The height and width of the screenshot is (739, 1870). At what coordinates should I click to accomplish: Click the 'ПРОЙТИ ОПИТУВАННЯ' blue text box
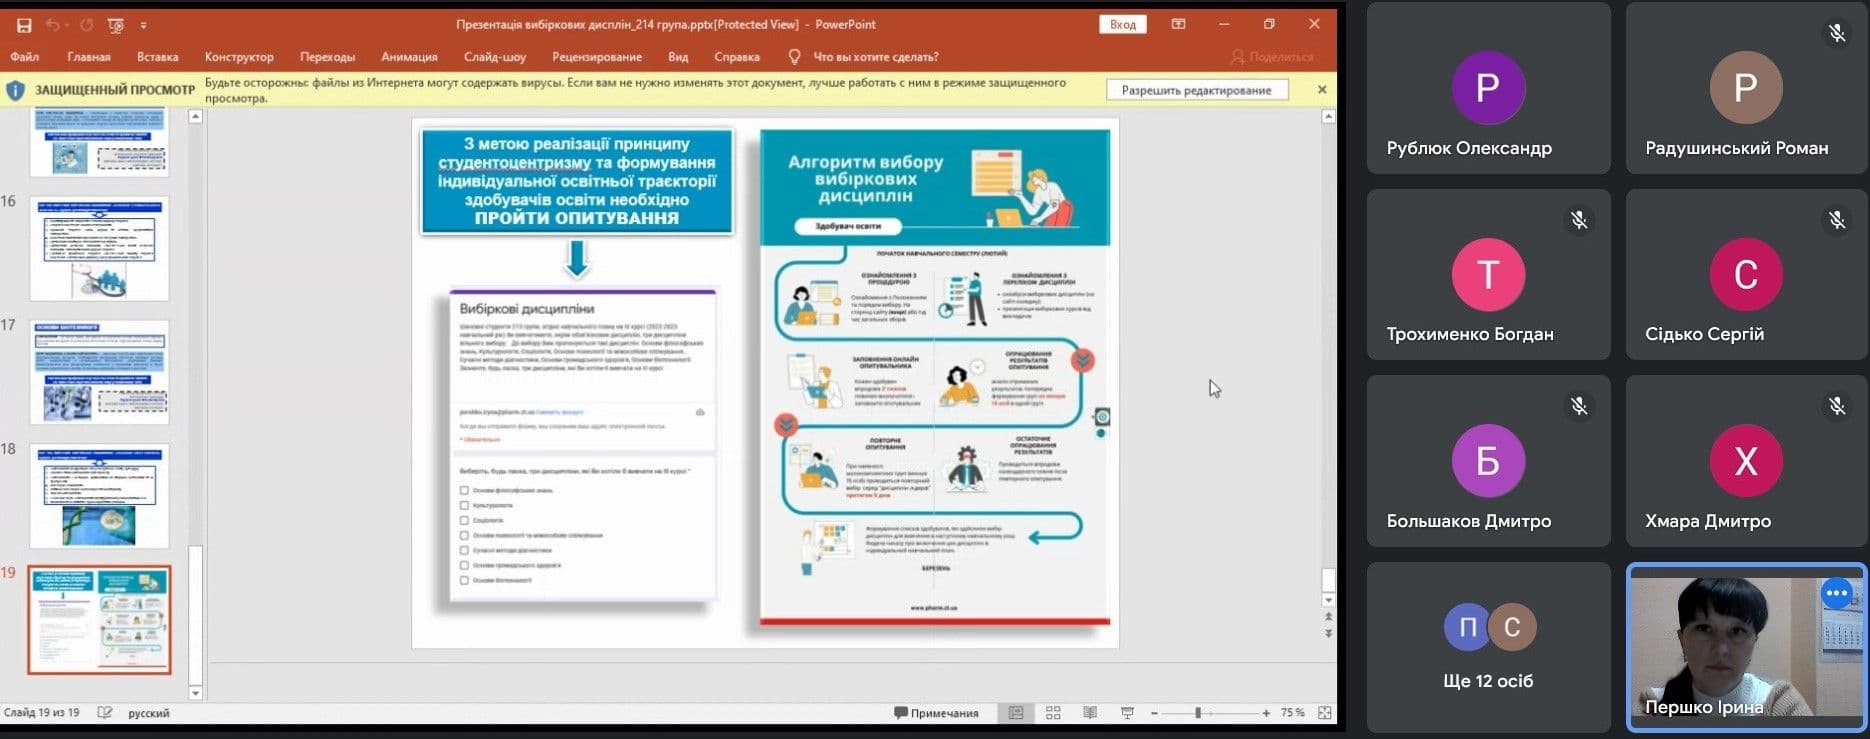[577, 181]
